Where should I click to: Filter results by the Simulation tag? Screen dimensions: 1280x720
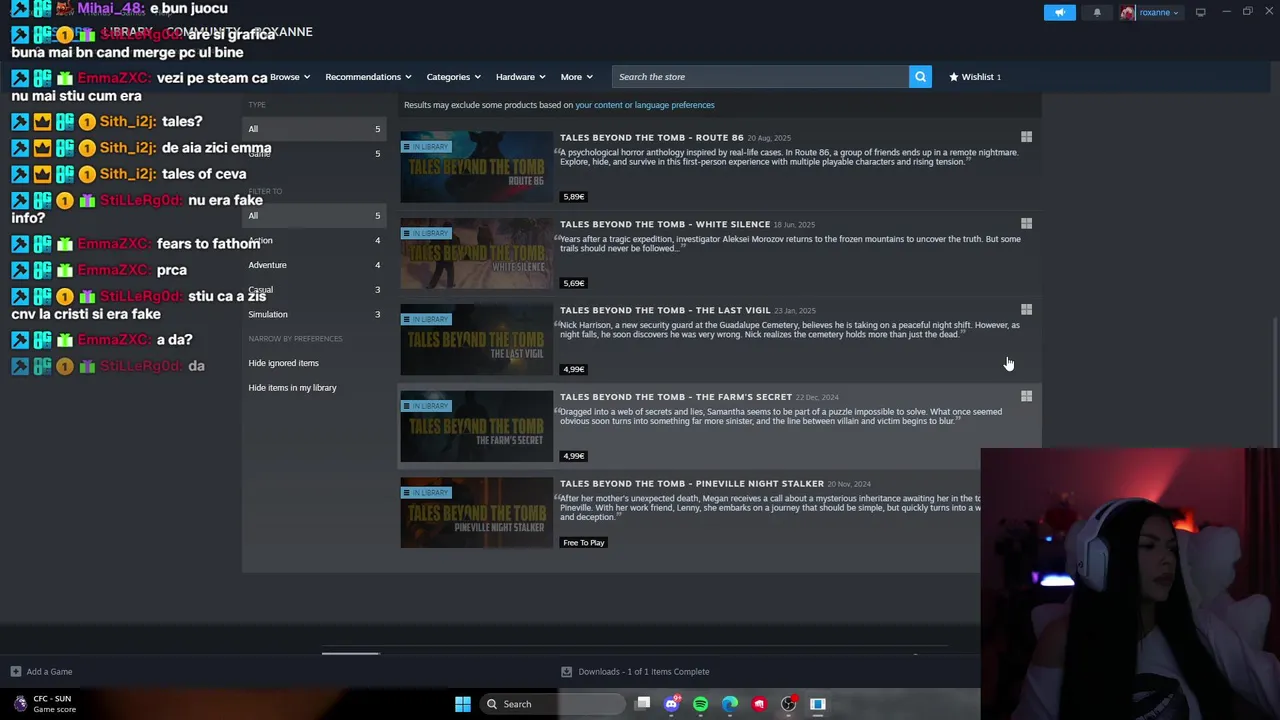[314, 314]
